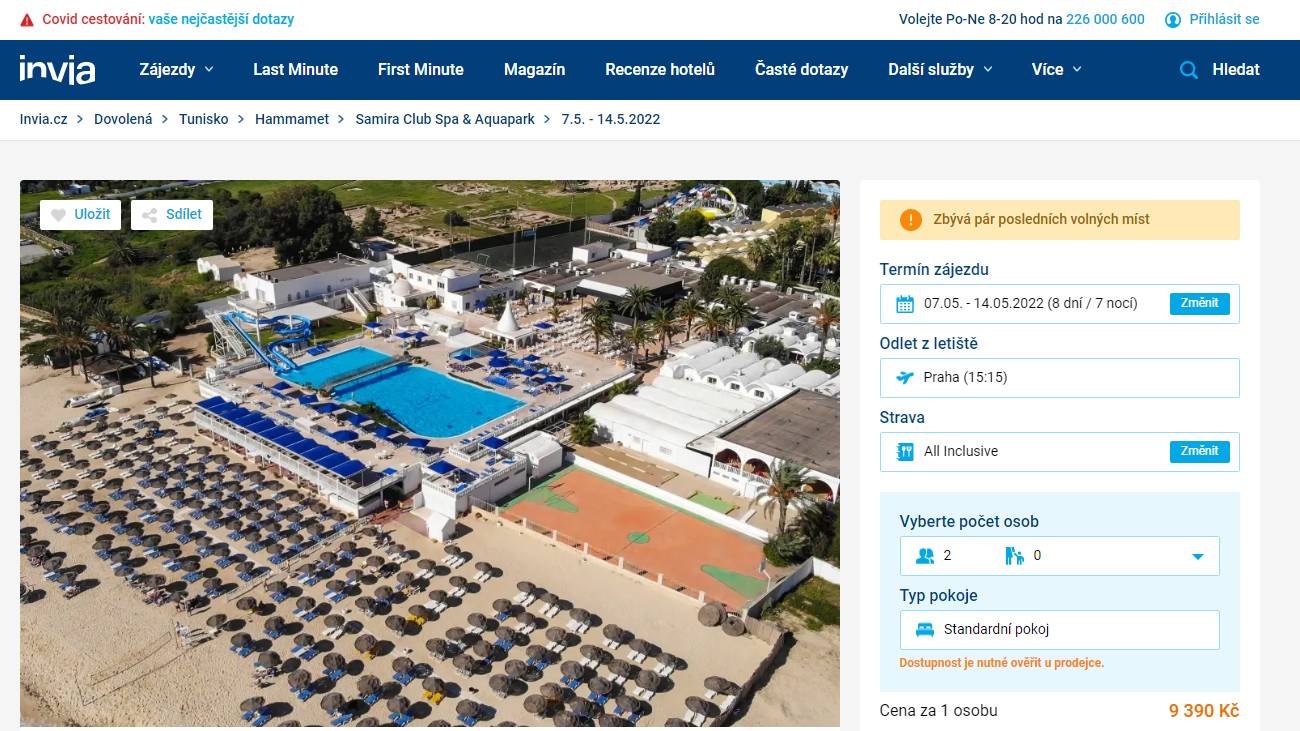Screen dimensions: 1300x731
Task: Click the Invia logo
Action: click(57, 70)
